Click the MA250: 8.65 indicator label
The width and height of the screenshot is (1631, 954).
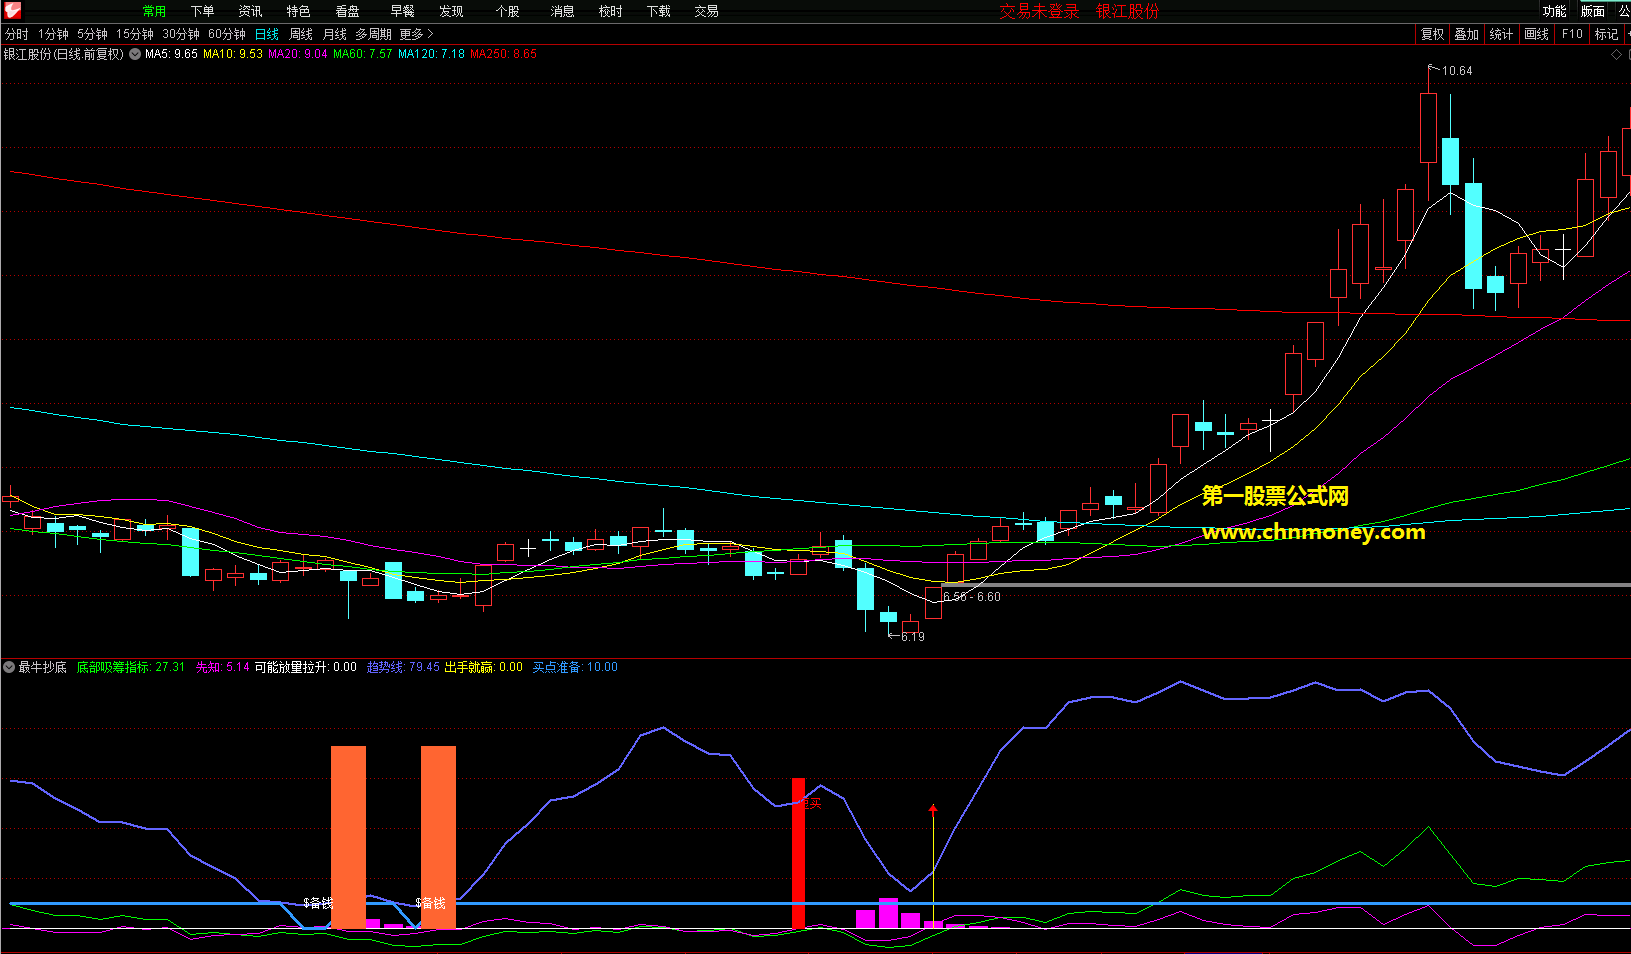coord(503,54)
